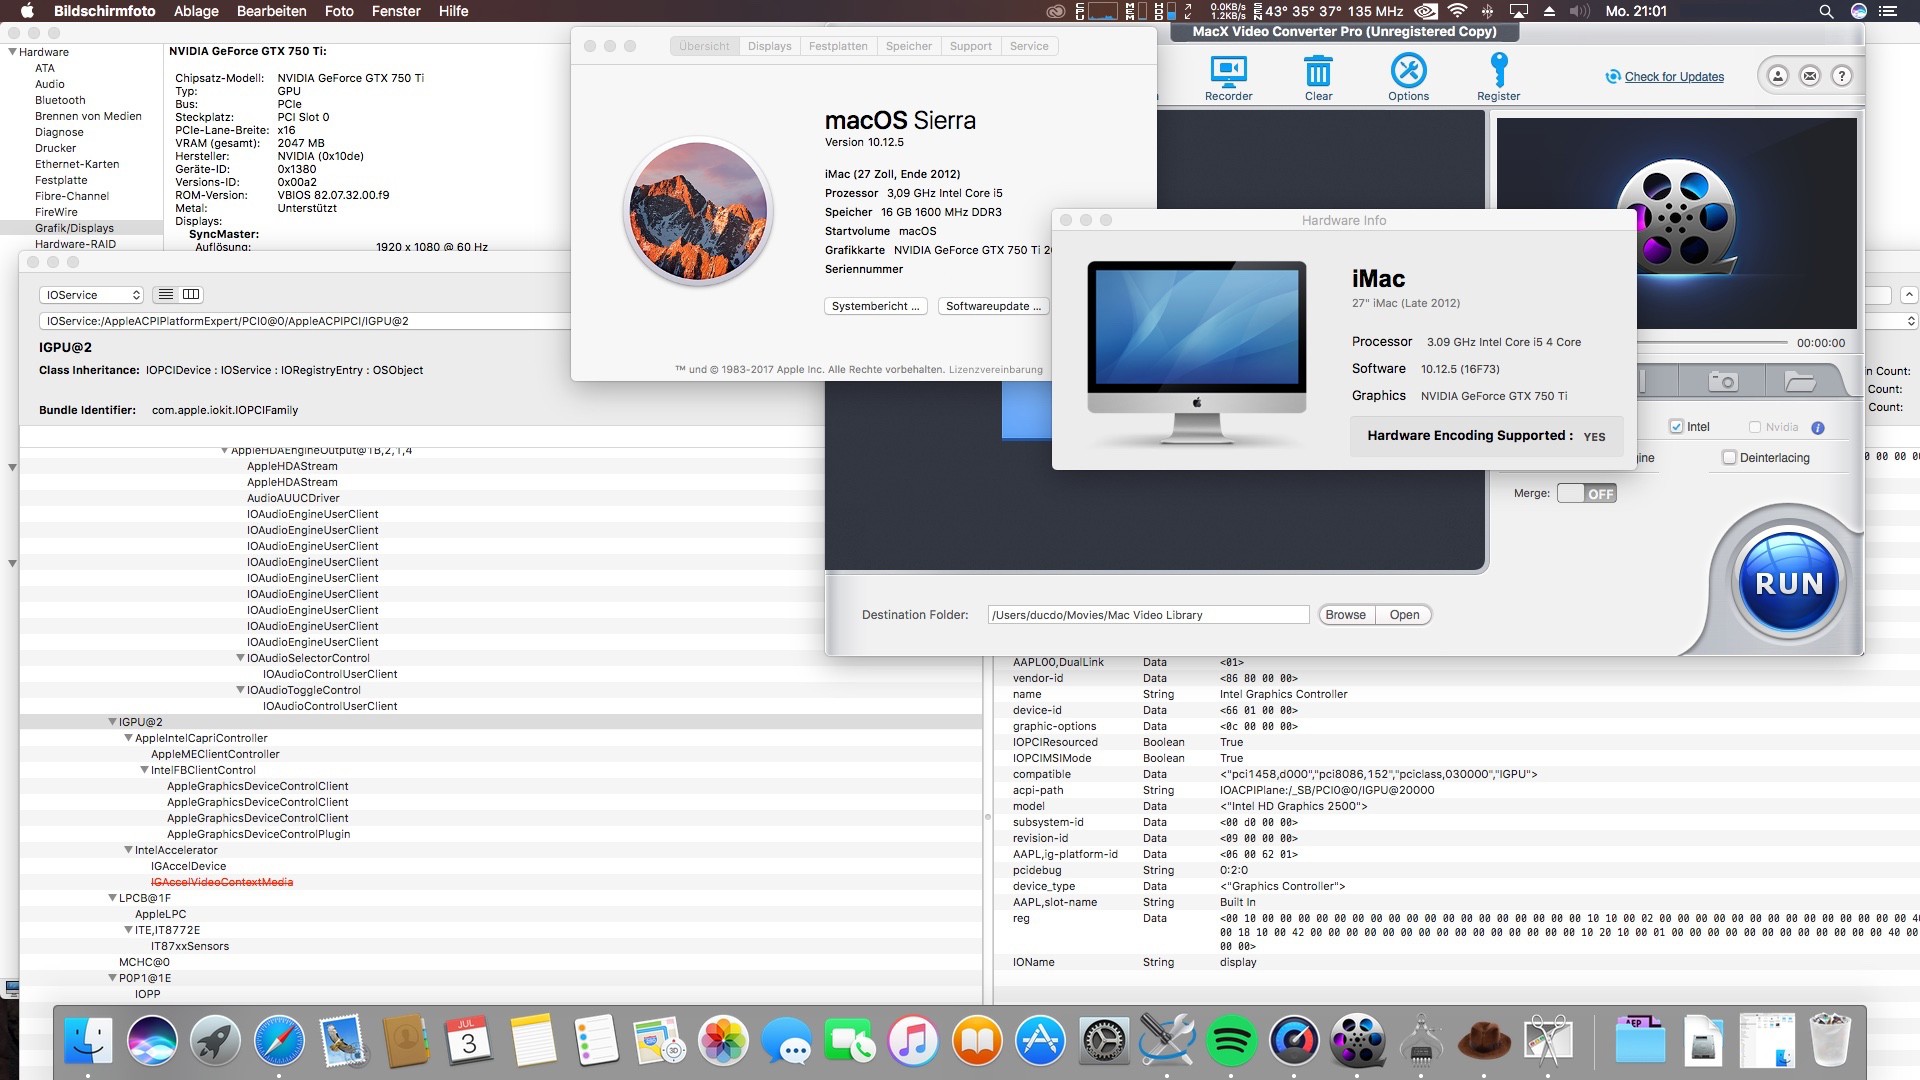Image resolution: width=1920 pixels, height=1080 pixels.
Task: Enable the Deinterlacing checkbox
Action: pyautogui.click(x=1729, y=458)
